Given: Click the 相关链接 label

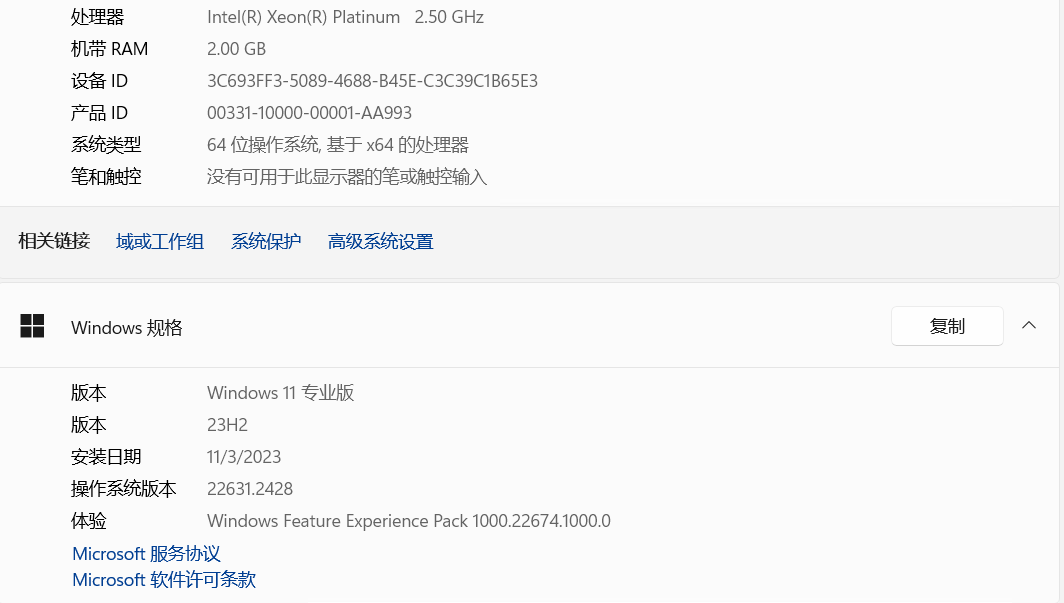Looking at the screenshot, I should point(54,241).
